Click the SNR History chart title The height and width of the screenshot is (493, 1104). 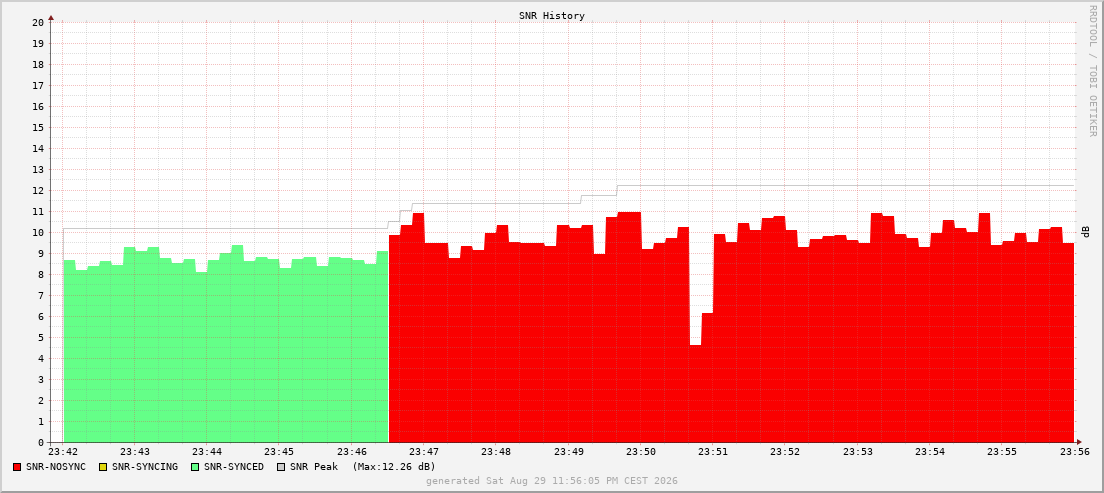click(x=551, y=15)
